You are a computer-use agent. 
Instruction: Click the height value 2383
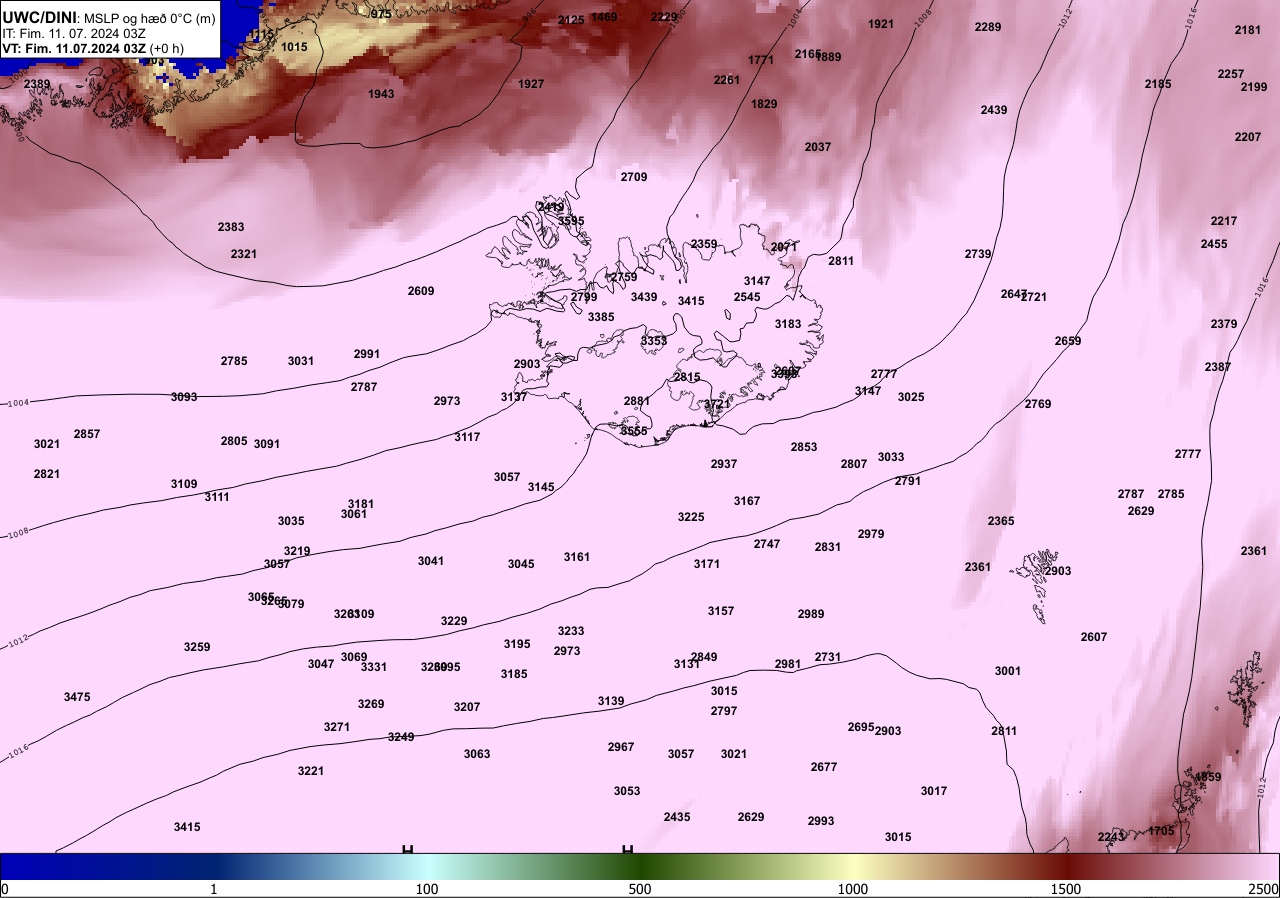click(231, 227)
